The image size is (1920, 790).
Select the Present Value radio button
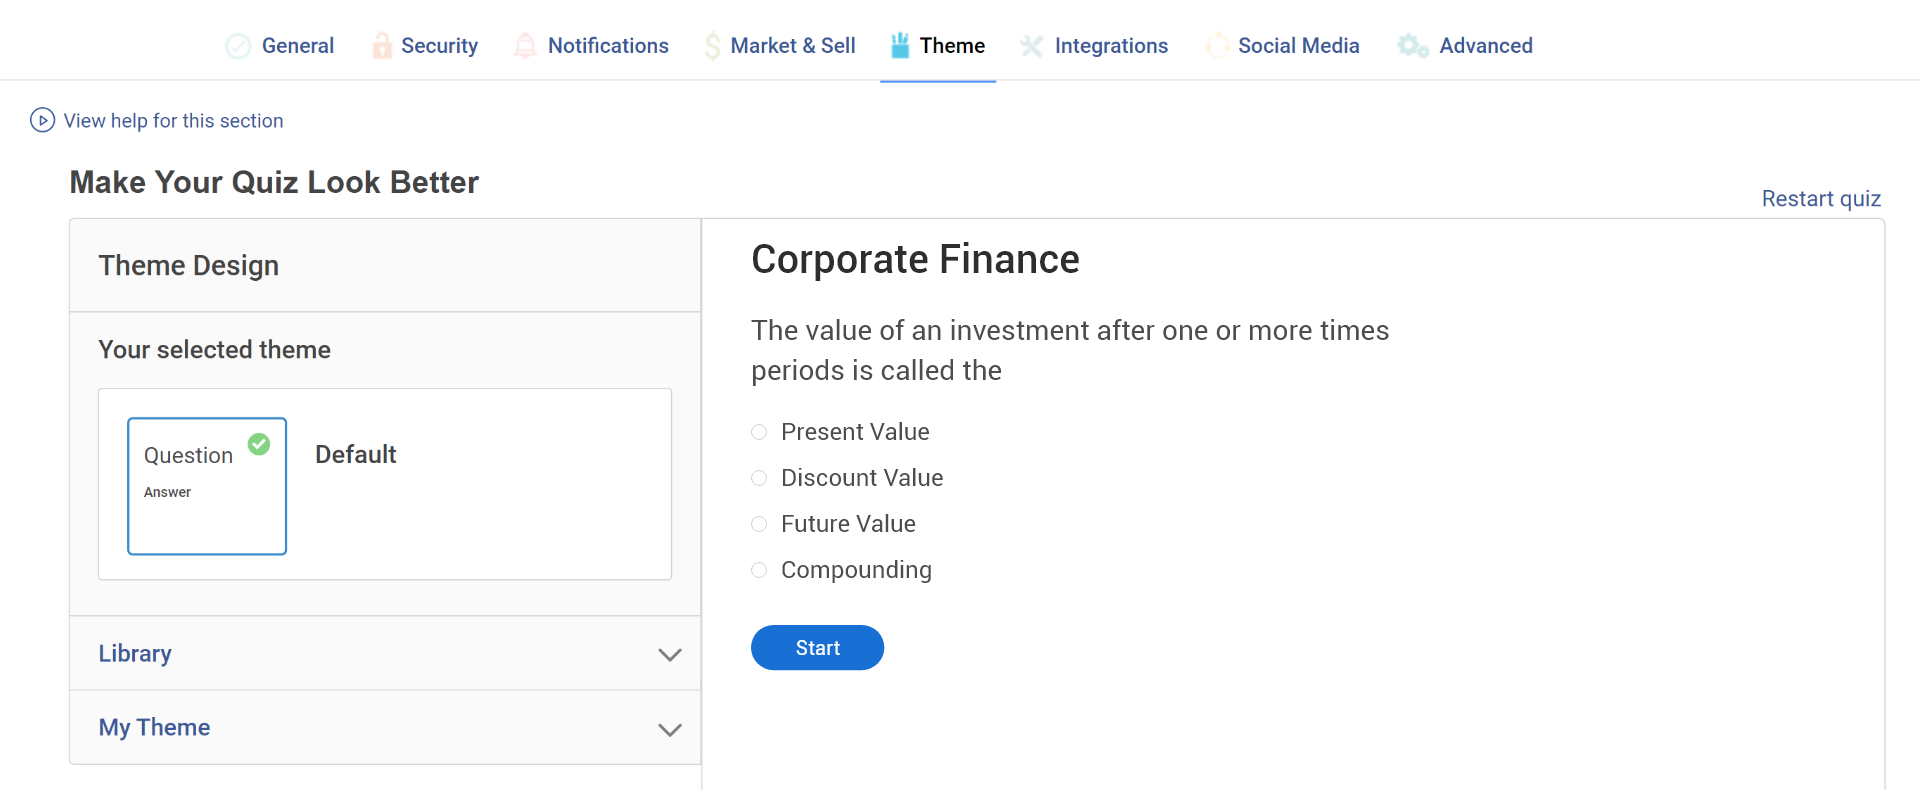[759, 432]
